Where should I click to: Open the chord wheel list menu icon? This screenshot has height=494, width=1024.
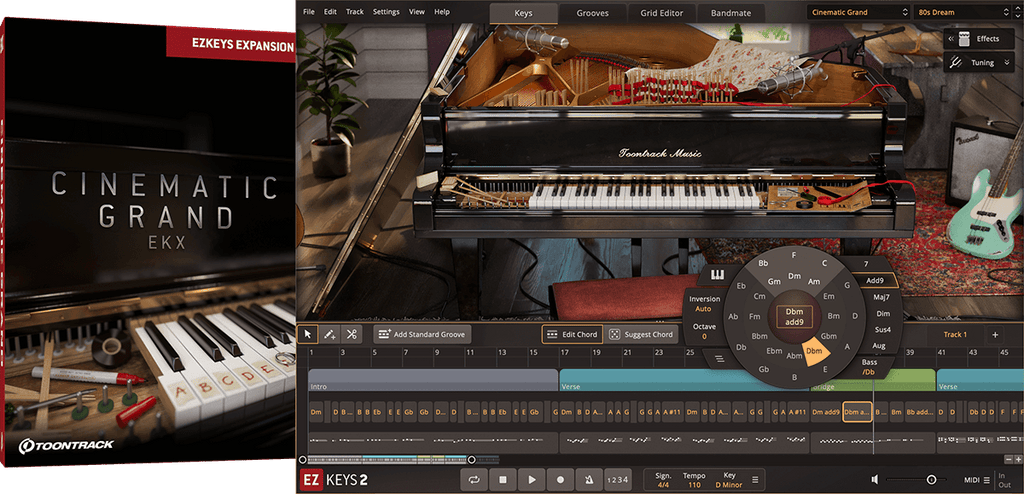click(x=719, y=358)
